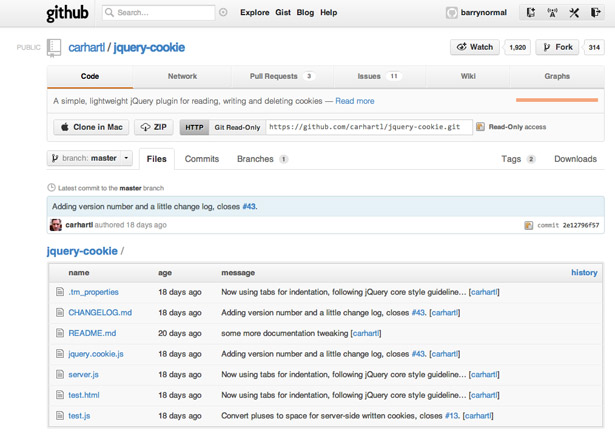Download the ZIP archive
The width and height of the screenshot is (615, 436).
(154, 127)
